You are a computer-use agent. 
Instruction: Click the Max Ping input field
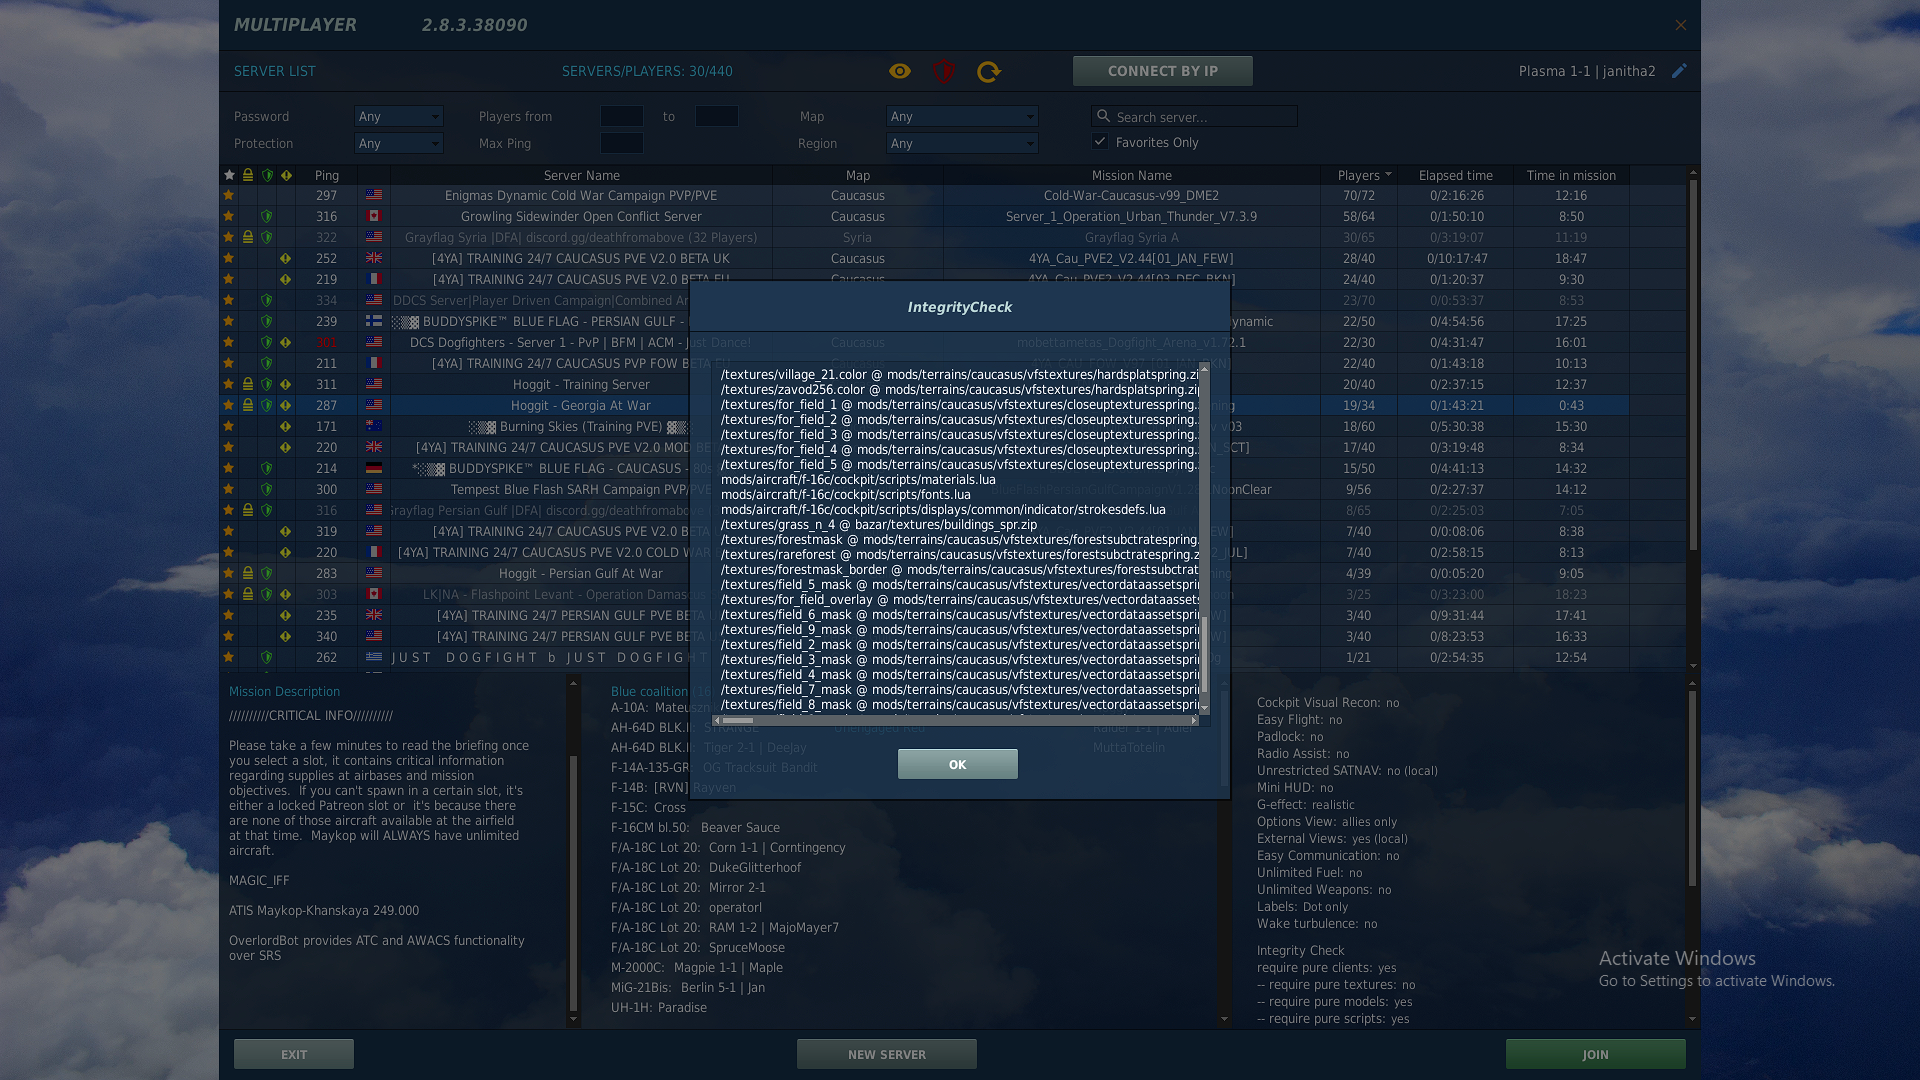pos(622,143)
